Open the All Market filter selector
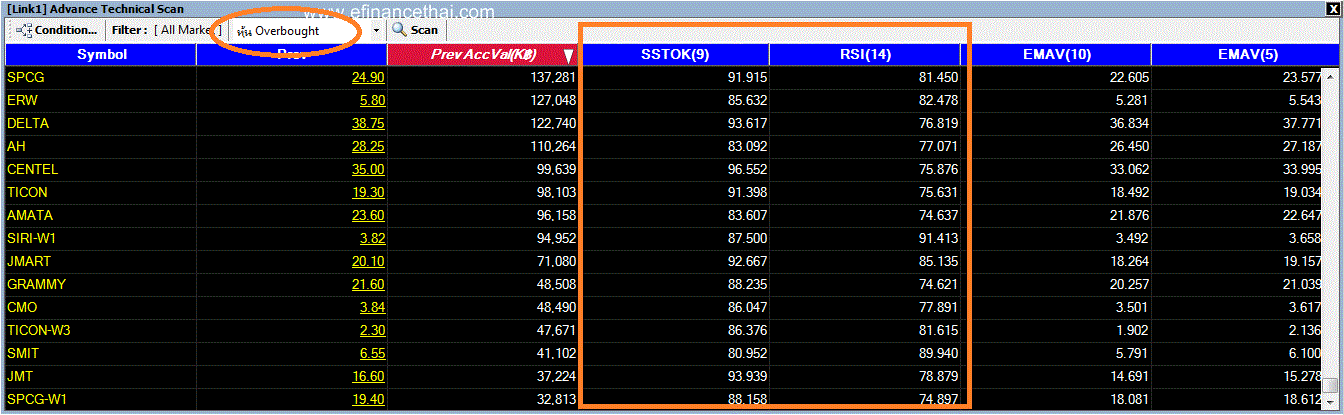 click(x=187, y=30)
